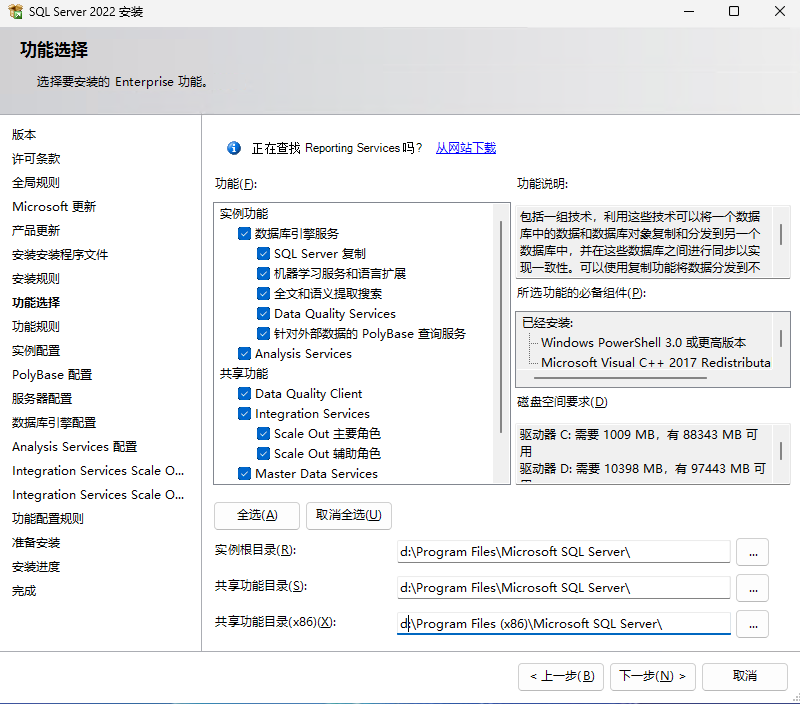This screenshot has height=704, width=800.
Task: Click the 全选(A) button
Action: (257, 515)
